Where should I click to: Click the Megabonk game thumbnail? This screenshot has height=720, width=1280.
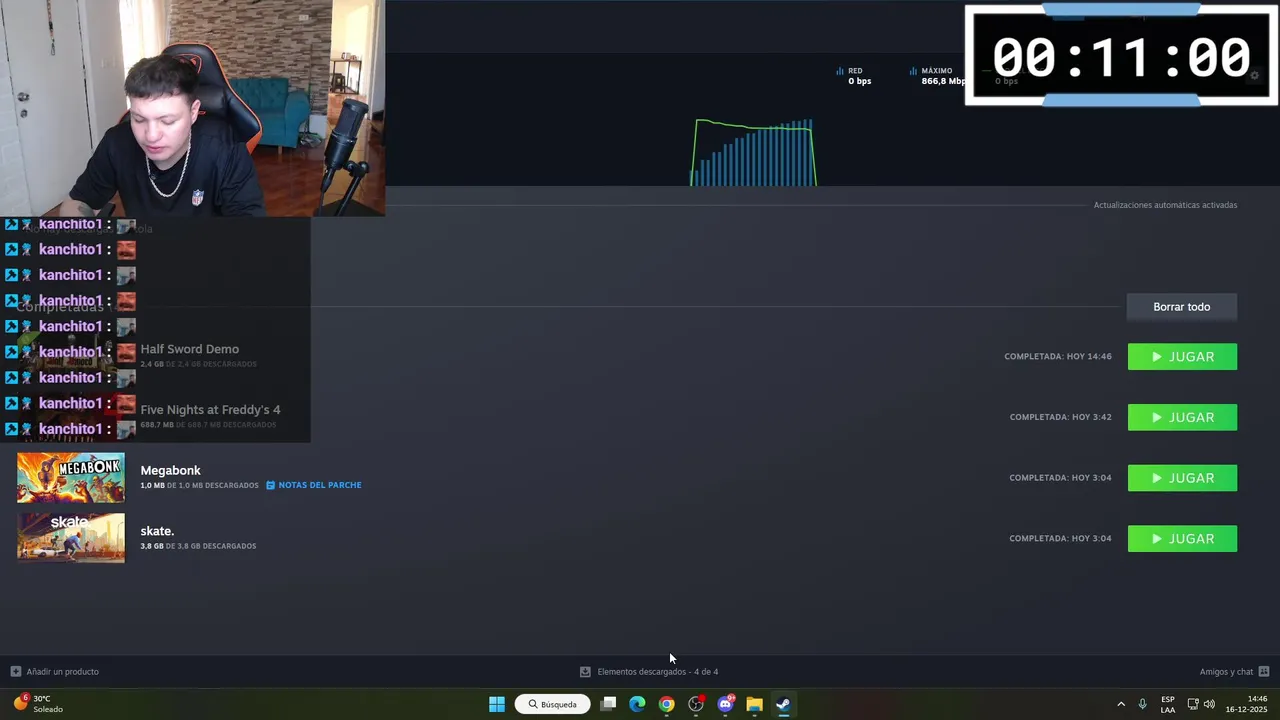point(71,477)
